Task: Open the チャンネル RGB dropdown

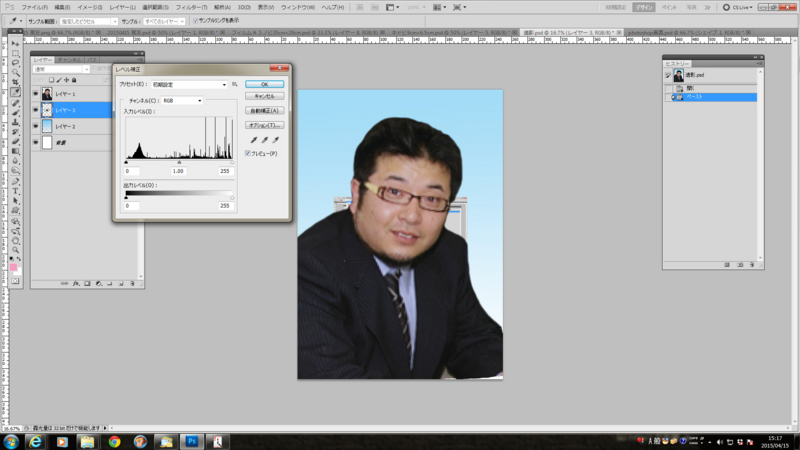Action: 182,101
